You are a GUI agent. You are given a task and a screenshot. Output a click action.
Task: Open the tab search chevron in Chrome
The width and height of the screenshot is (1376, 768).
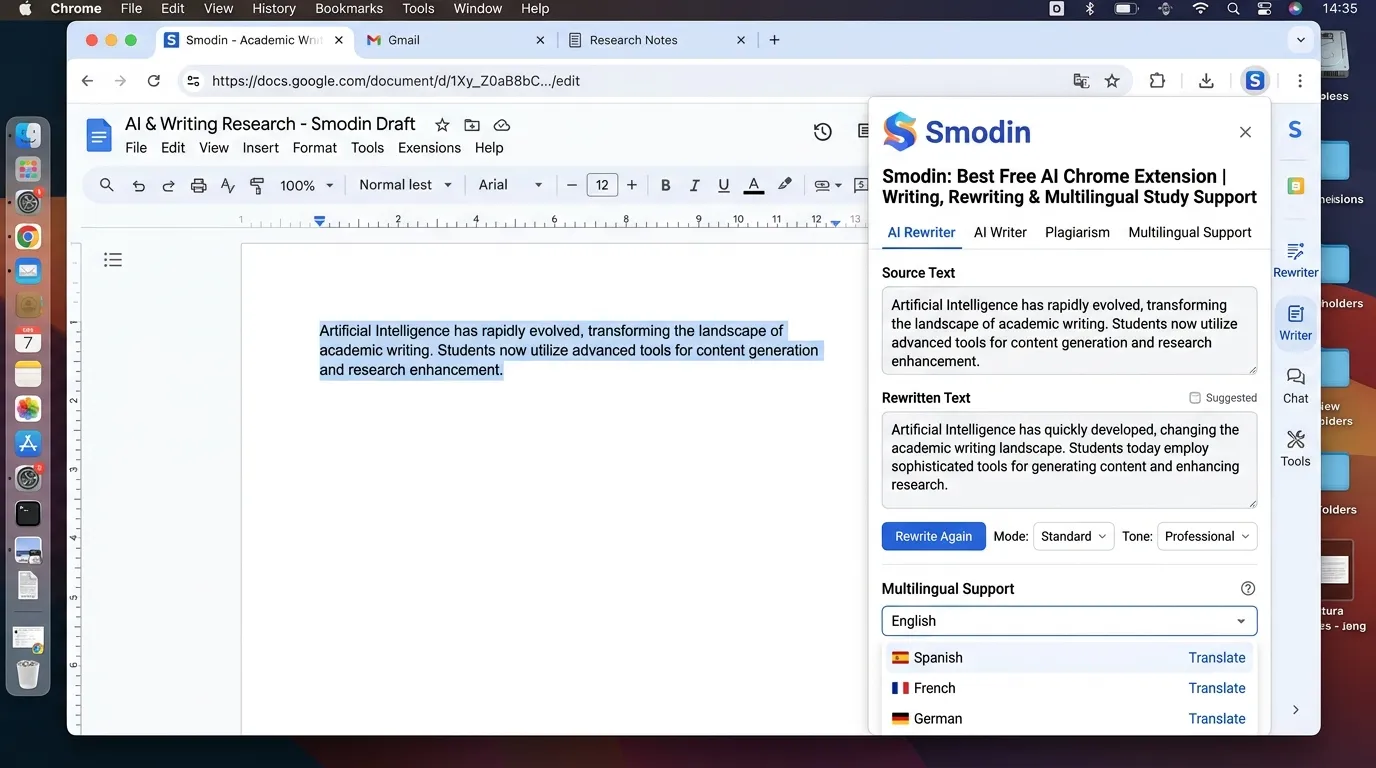(1300, 40)
